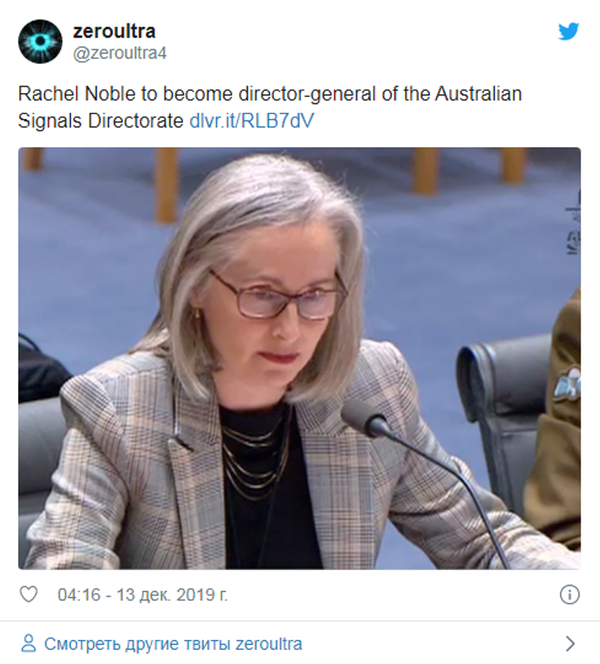Open the zeroultra eye avatar
Screen dimensions: 600x664
(x=40, y=42)
